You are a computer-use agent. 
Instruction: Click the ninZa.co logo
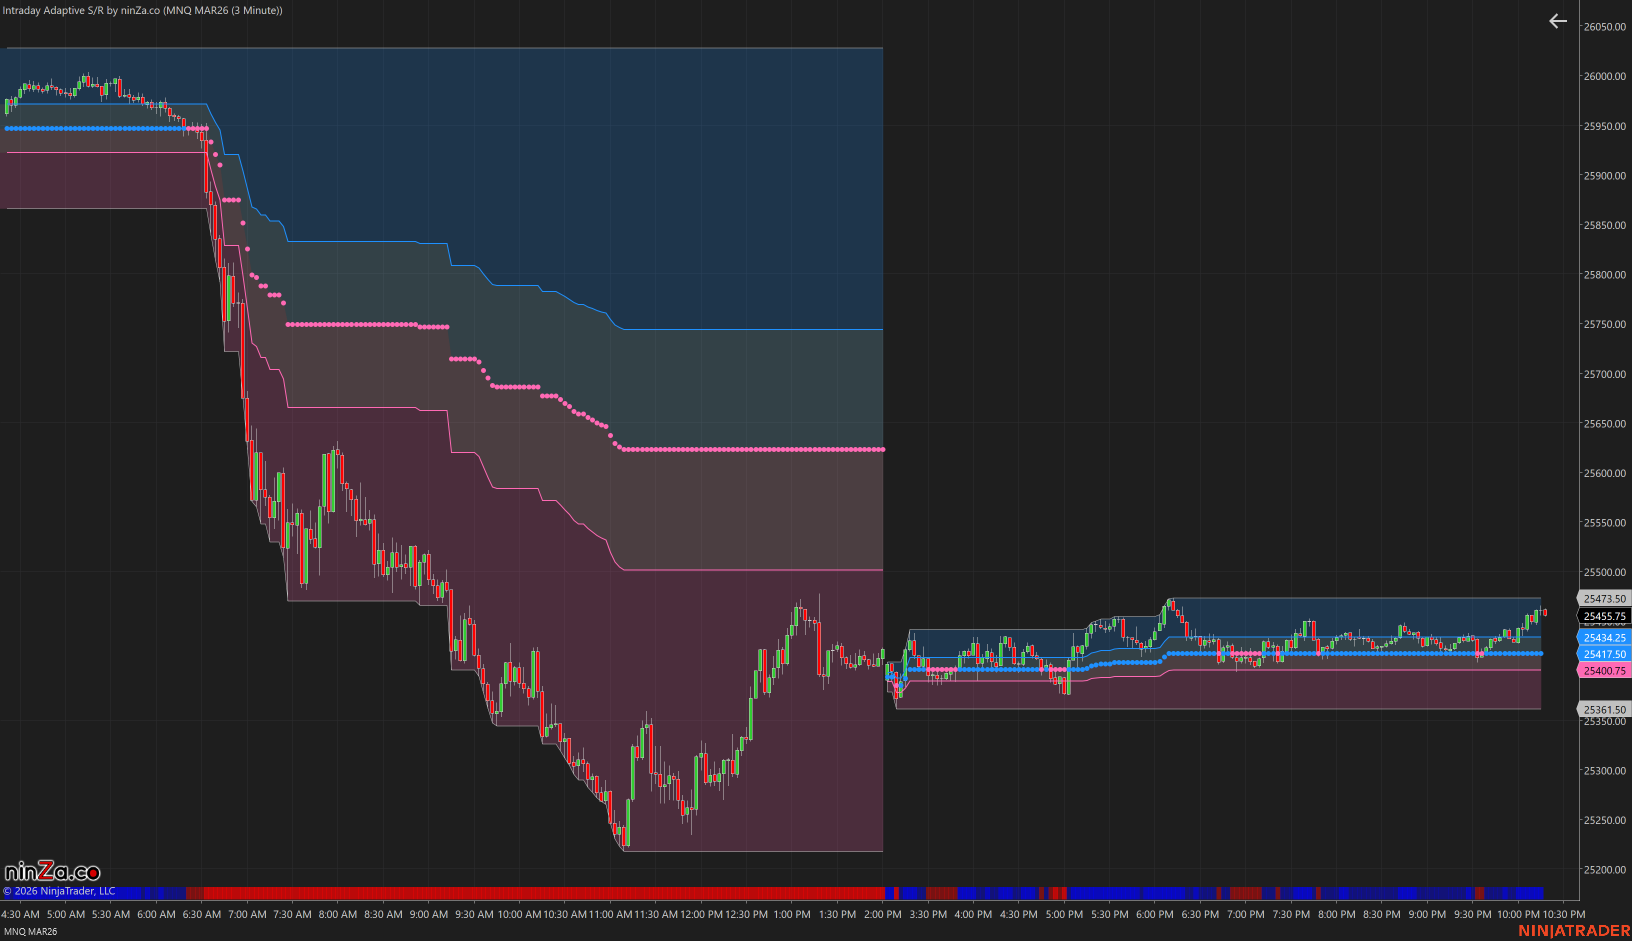pos(52,872)
